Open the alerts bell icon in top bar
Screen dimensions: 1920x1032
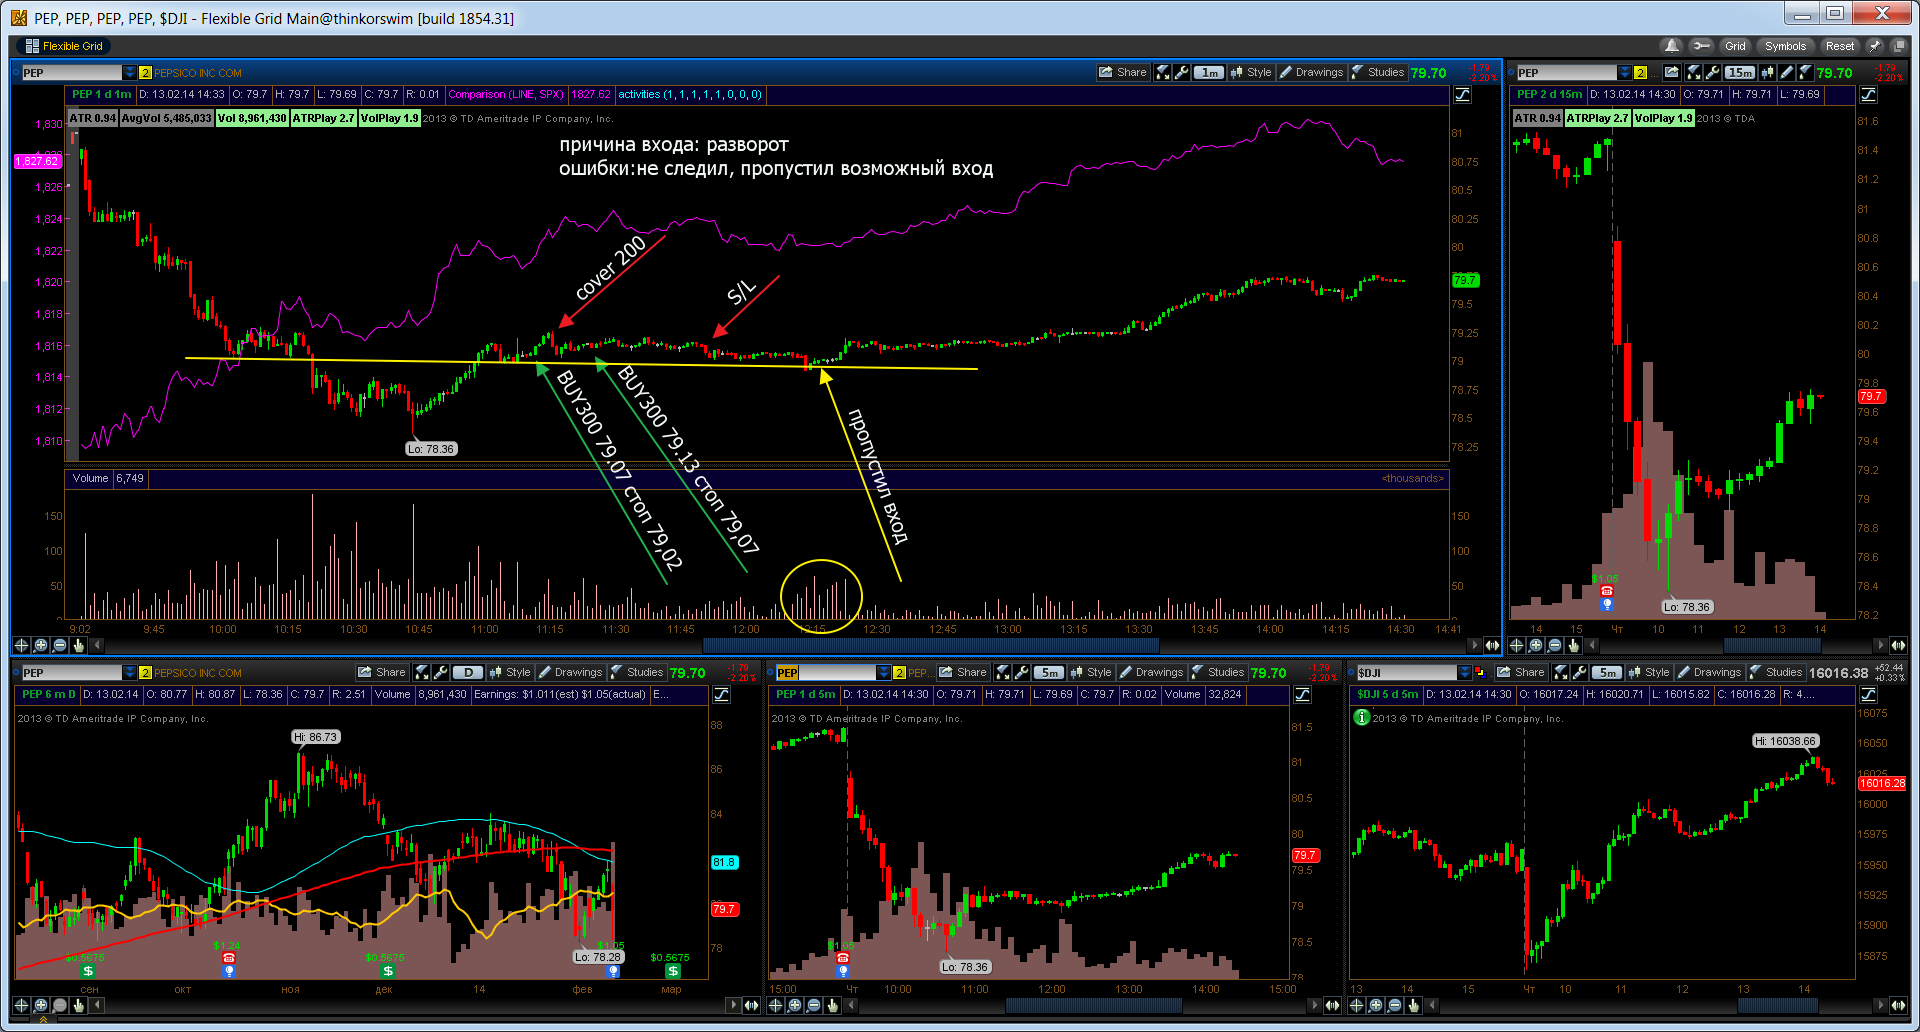coord(1671,46)
